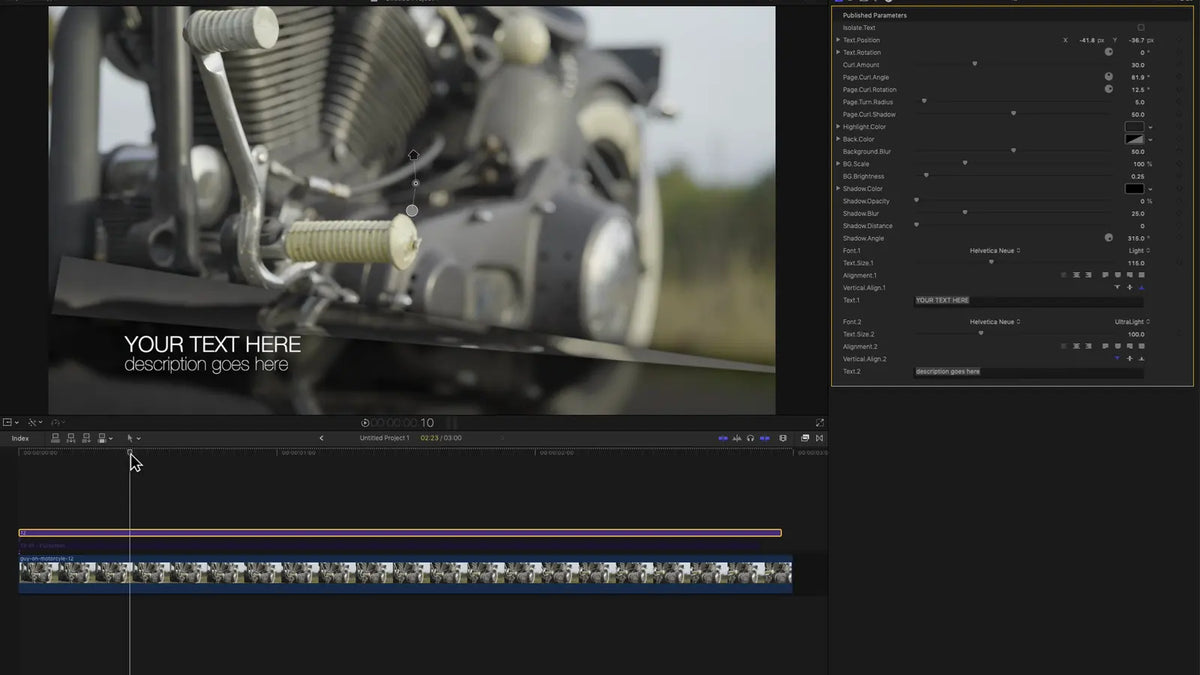Toggle solo headphones icon
1200x675 pixels.
pyautogui.click(x=750, y=438)
